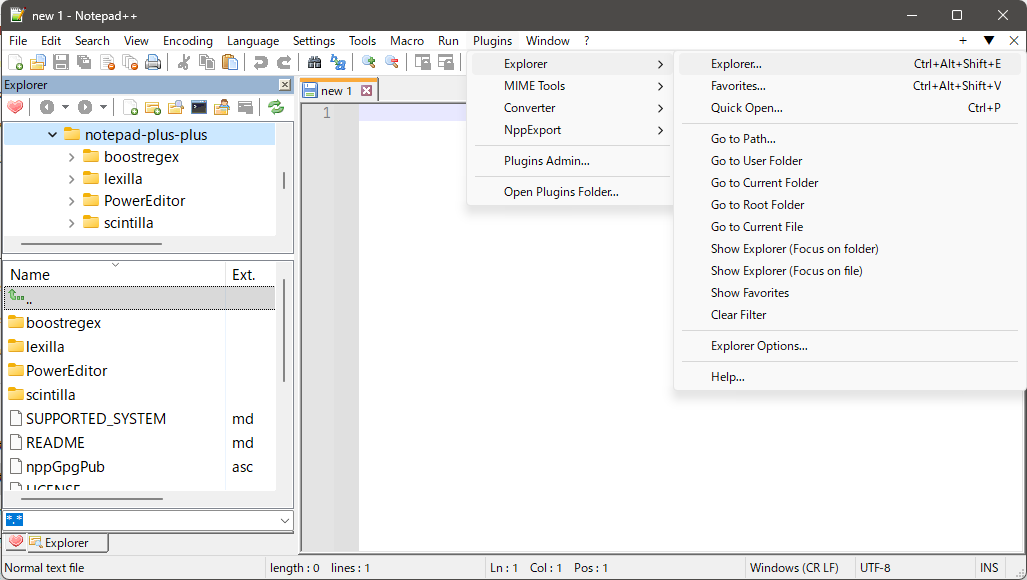The image size is (1027, 580).
Task: Zoom in using the magnifier plus icon
Action: (x=369, y=62)
